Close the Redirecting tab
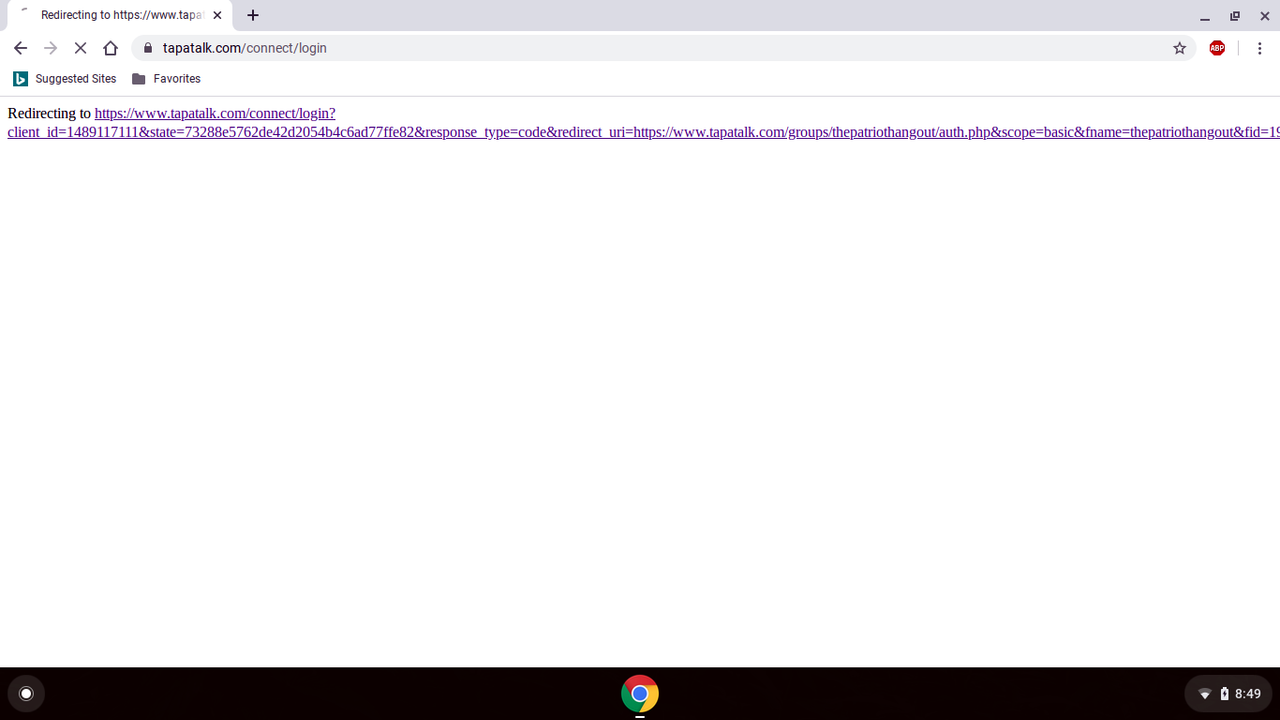This screenshot has width=1280, height=720. click(217, 15)
